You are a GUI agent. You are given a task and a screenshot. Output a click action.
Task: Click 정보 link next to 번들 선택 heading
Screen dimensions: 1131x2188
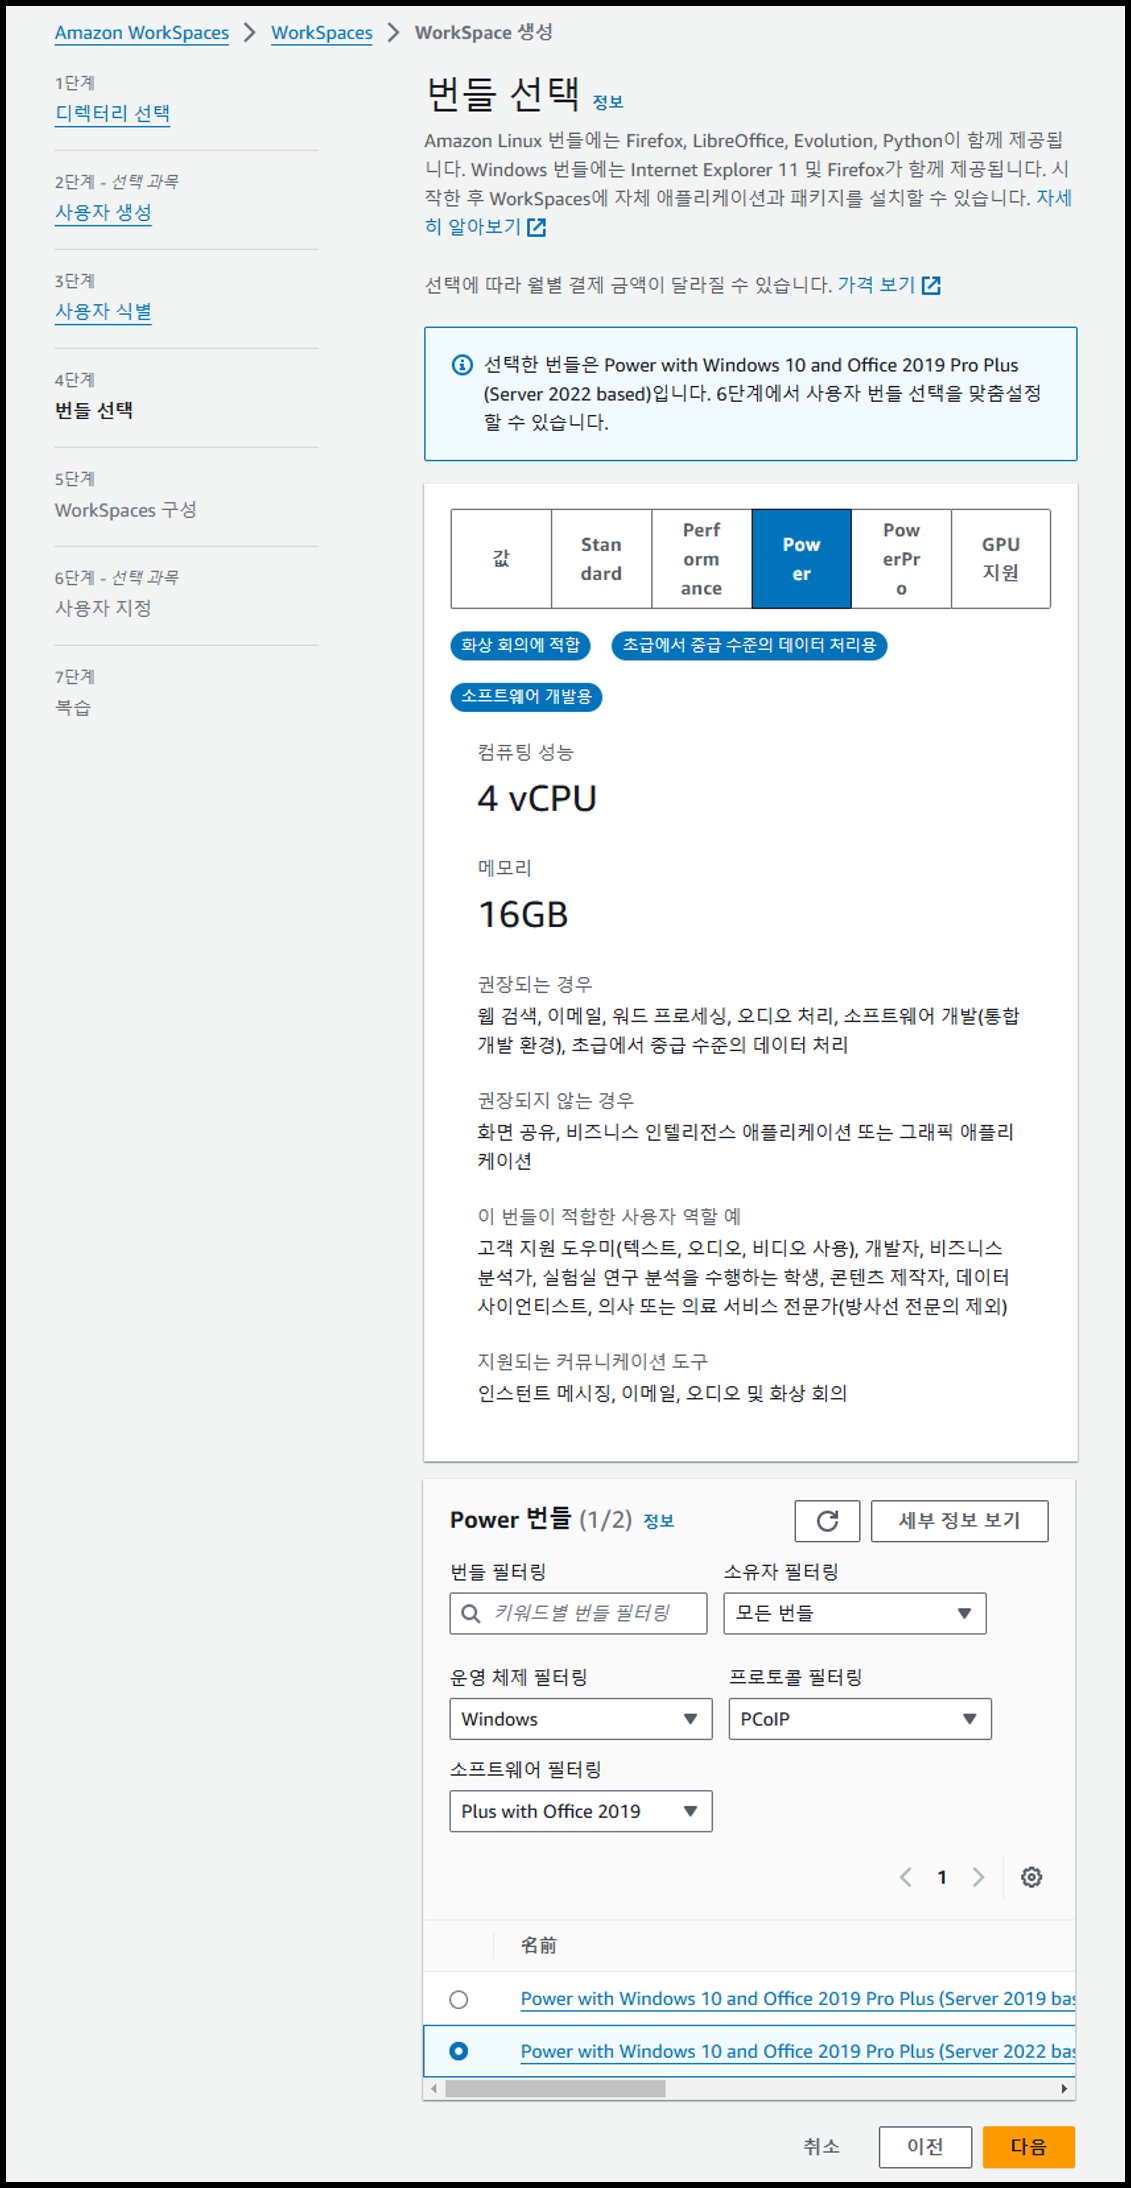point(608,102)
